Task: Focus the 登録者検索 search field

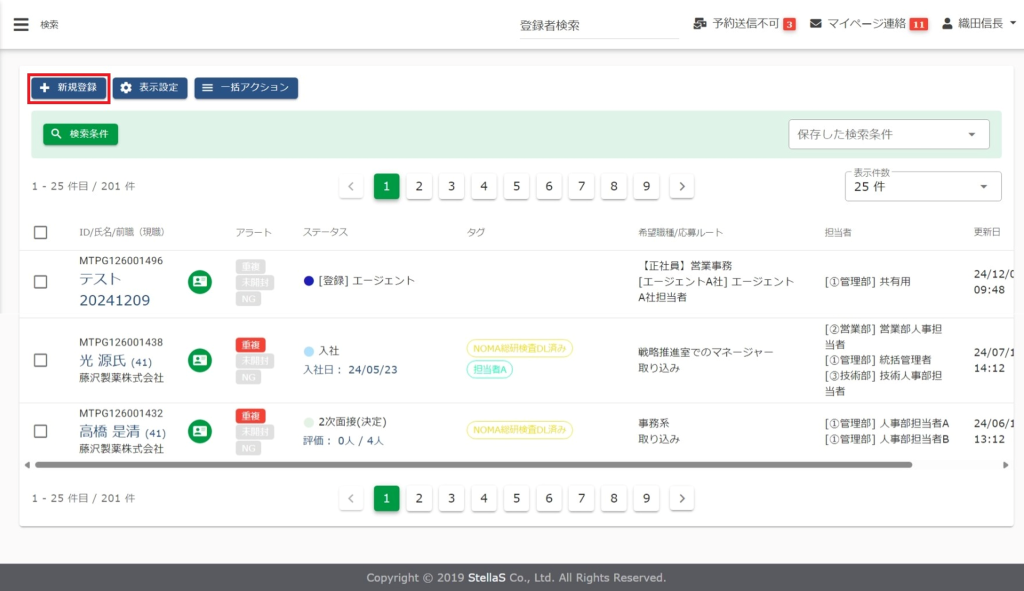Action: 596,26
